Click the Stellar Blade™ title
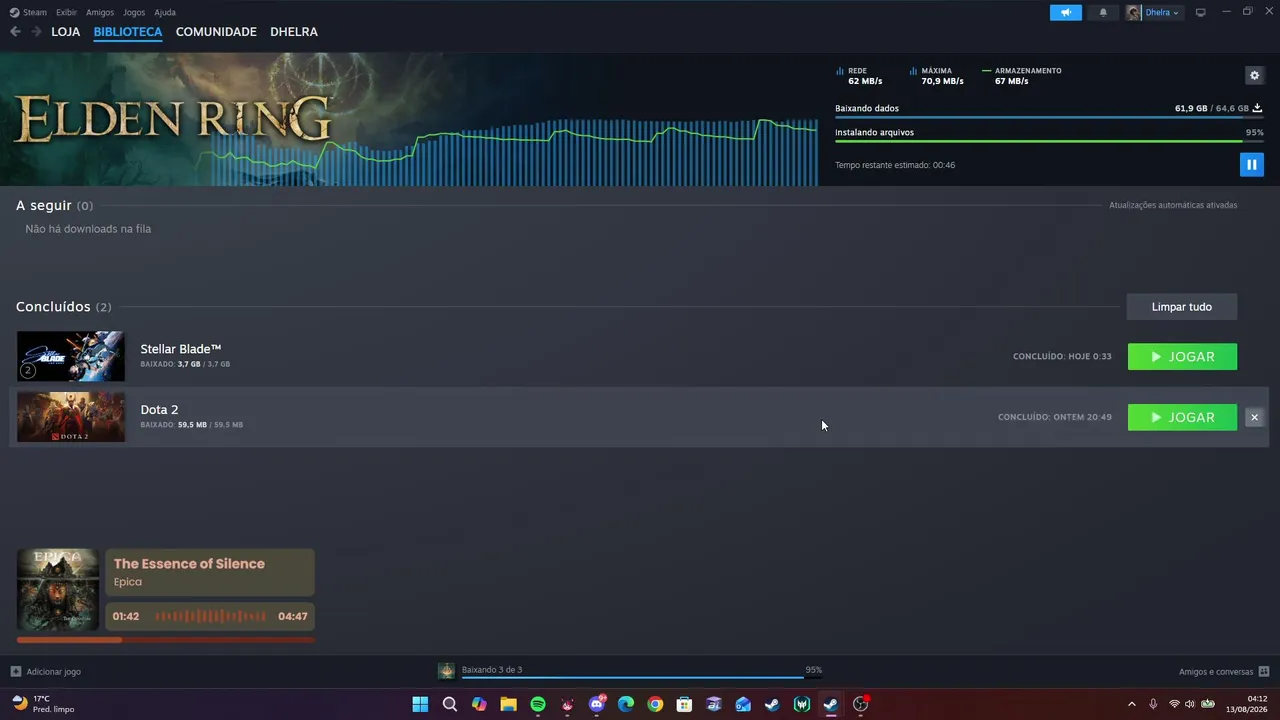1280x720 pixels. coord(181,349)
